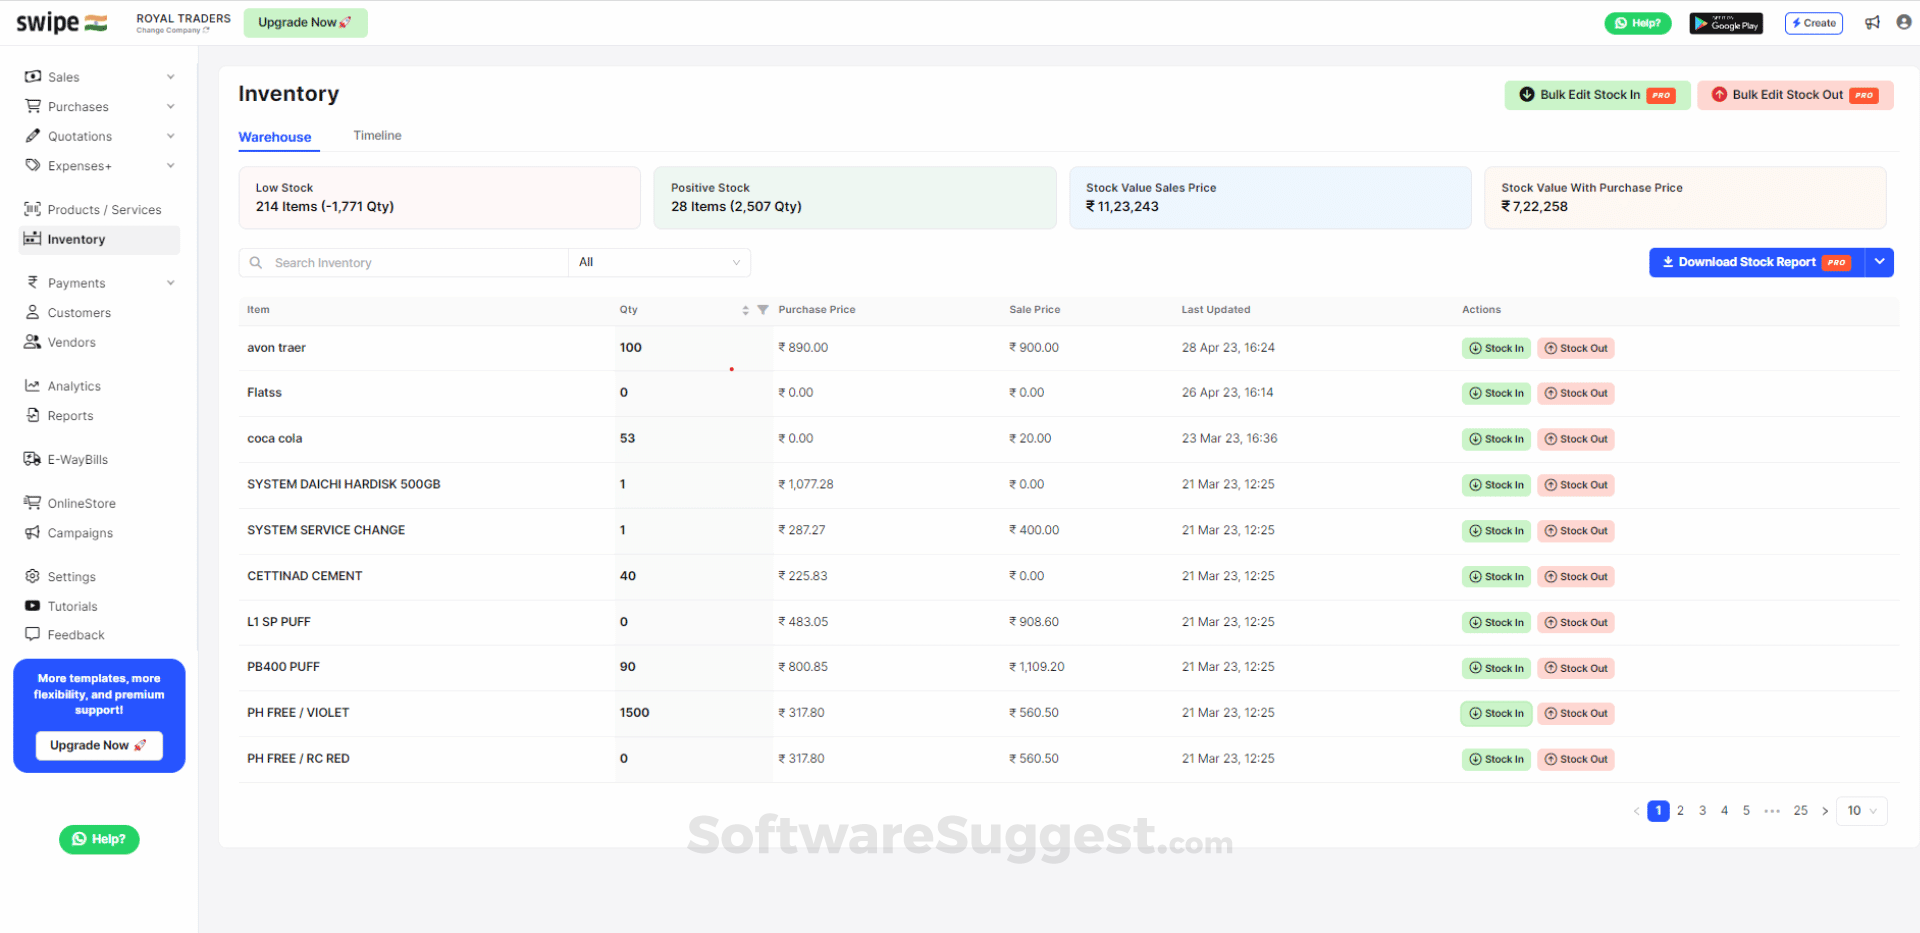Viewport: 1920px width, 933px height.
Task: Open the user profile icon
Action: pyautogui.click(x=1905, y=22)
